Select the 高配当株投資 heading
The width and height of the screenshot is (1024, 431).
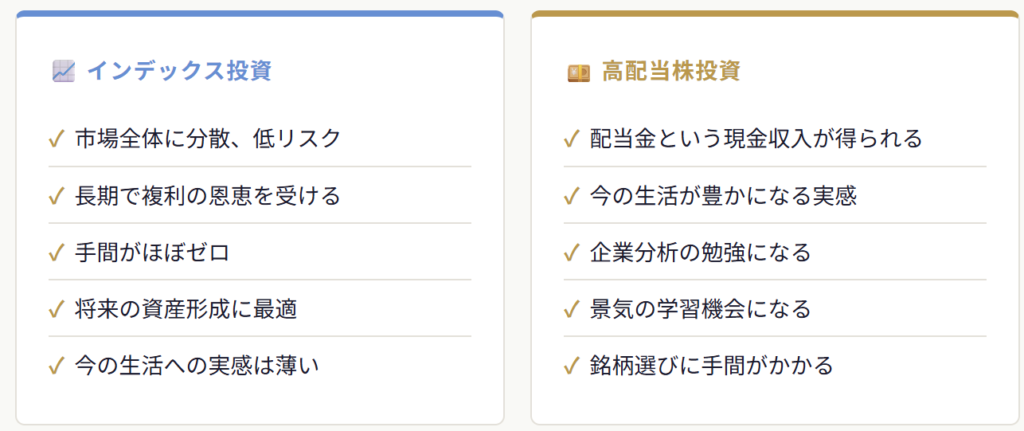coord(671,72)
